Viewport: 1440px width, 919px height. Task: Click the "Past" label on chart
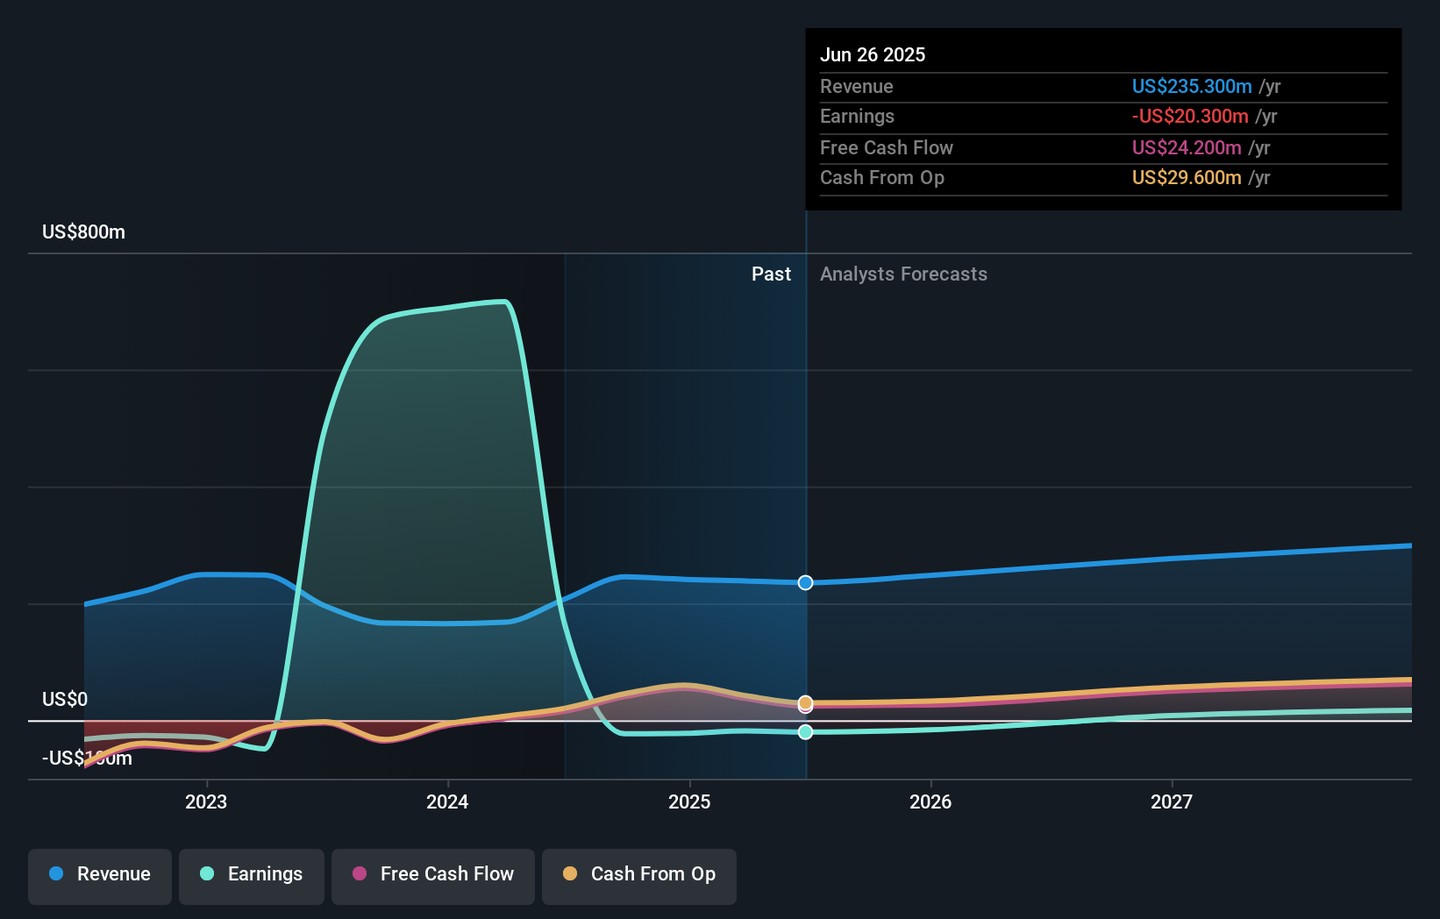pos(771,274)
